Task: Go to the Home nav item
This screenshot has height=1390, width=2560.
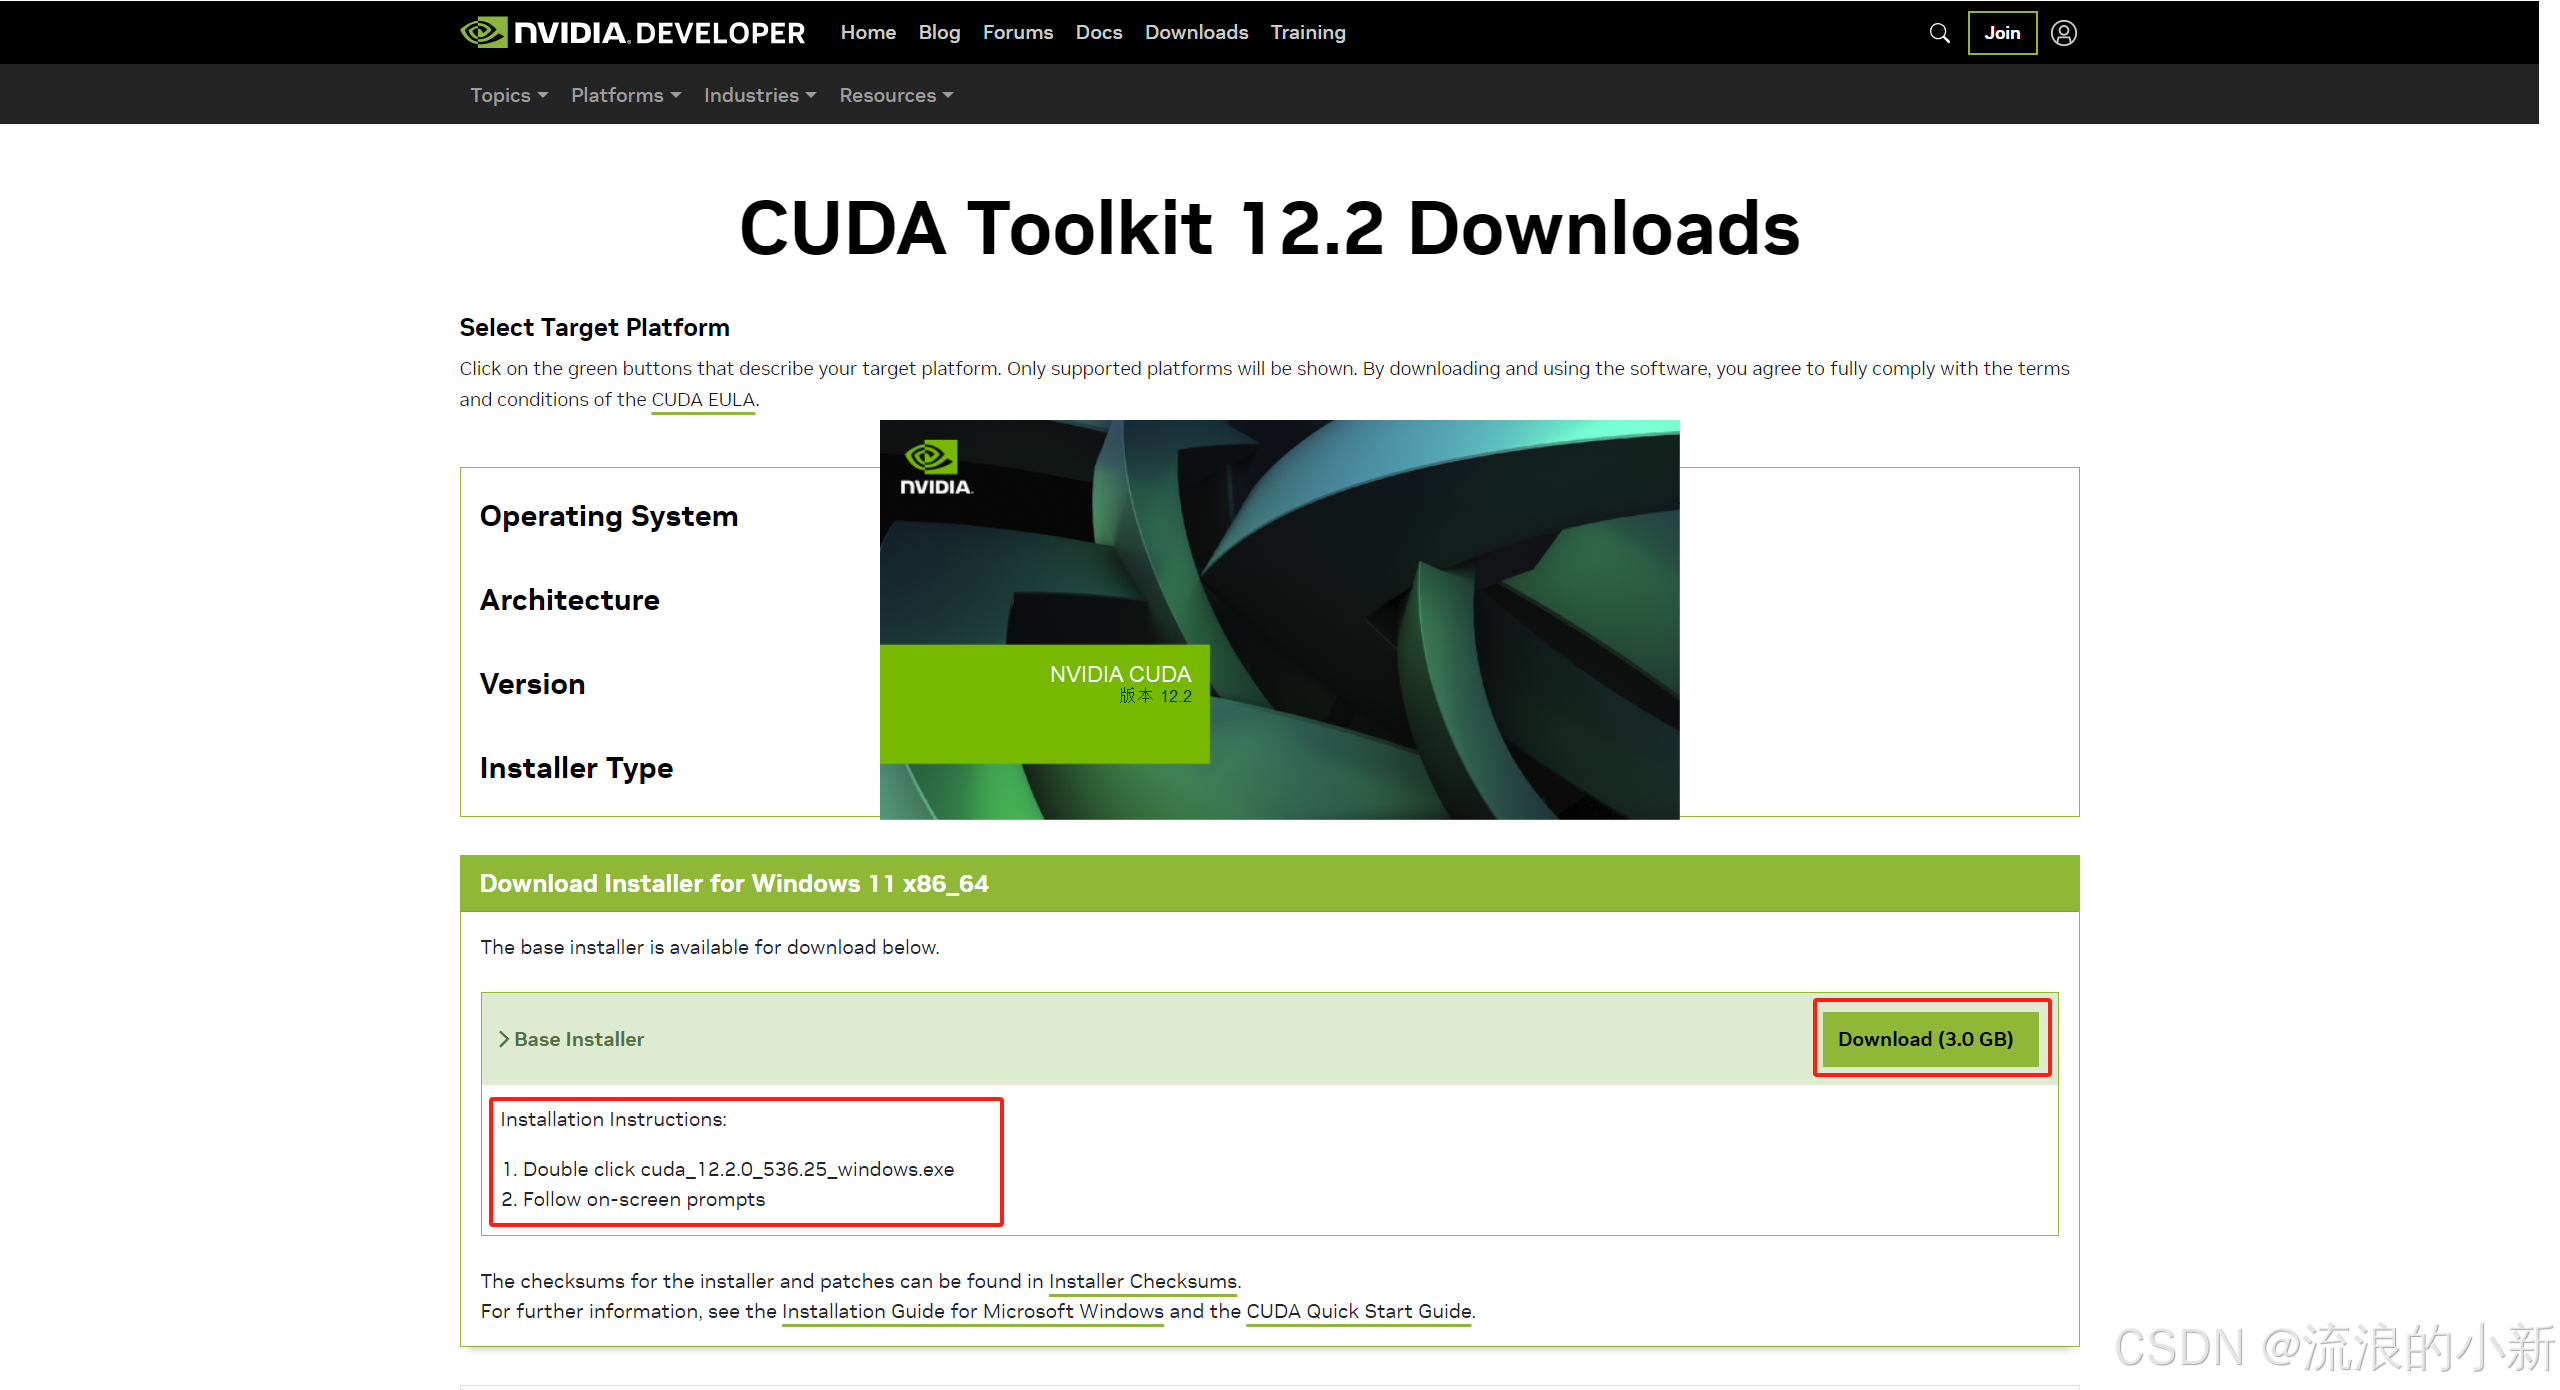Action: (x=868, y=33)
